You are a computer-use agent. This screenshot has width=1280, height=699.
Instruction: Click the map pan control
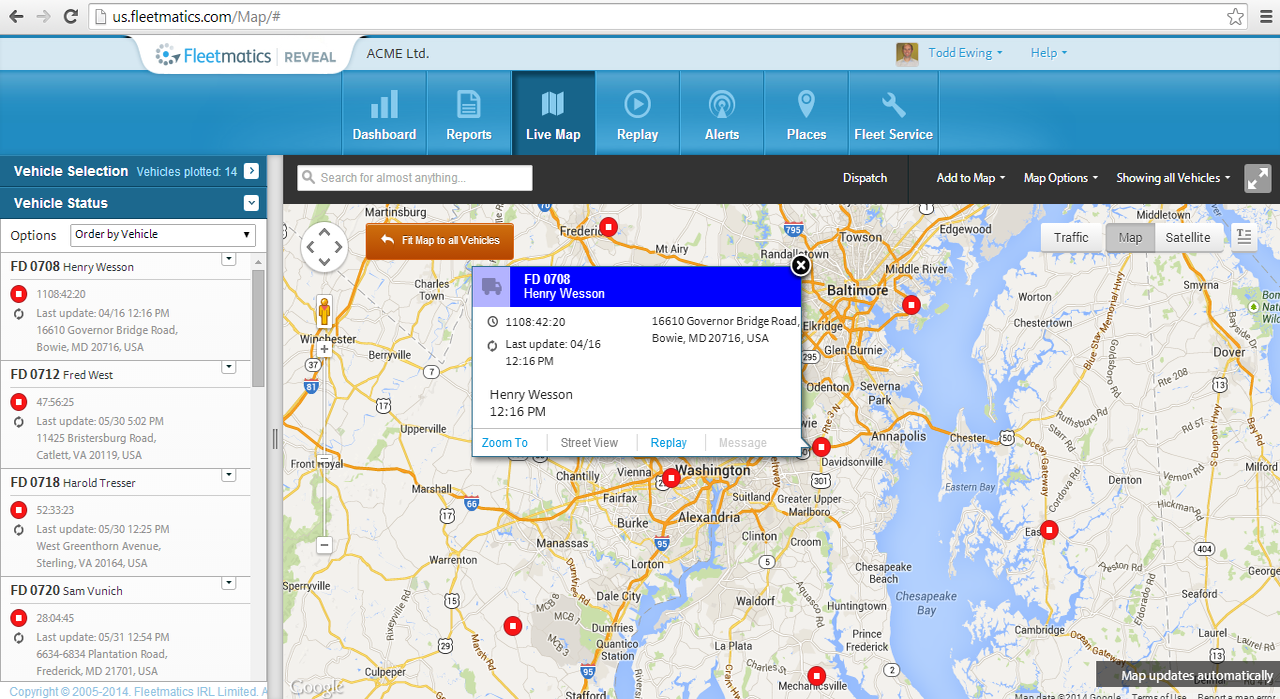pos(324,246)
